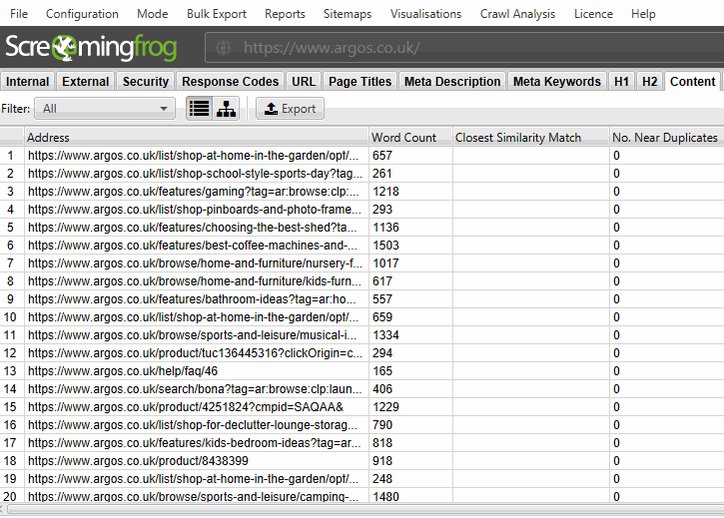The image size is (724, 518).
Task: Open the Help menu
Action: [x=643, y=14]
